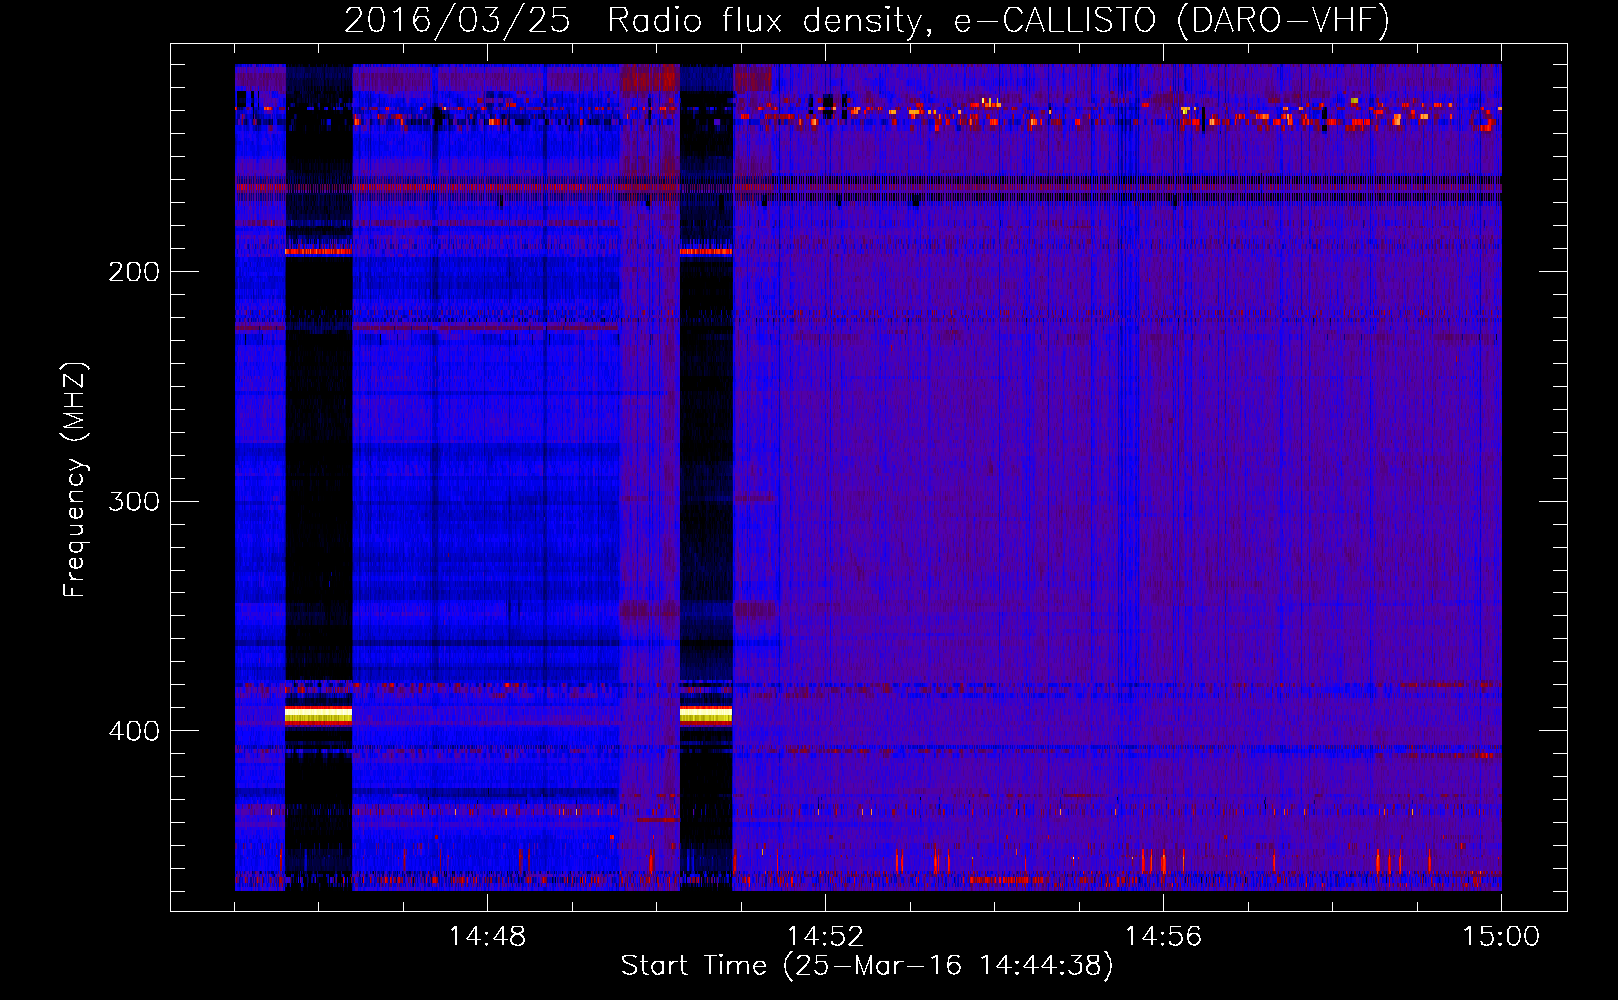Click the 14:48 time tick label
Image resolution: width=1618 pixels, height=1000 pixels.
click(487, 937)
